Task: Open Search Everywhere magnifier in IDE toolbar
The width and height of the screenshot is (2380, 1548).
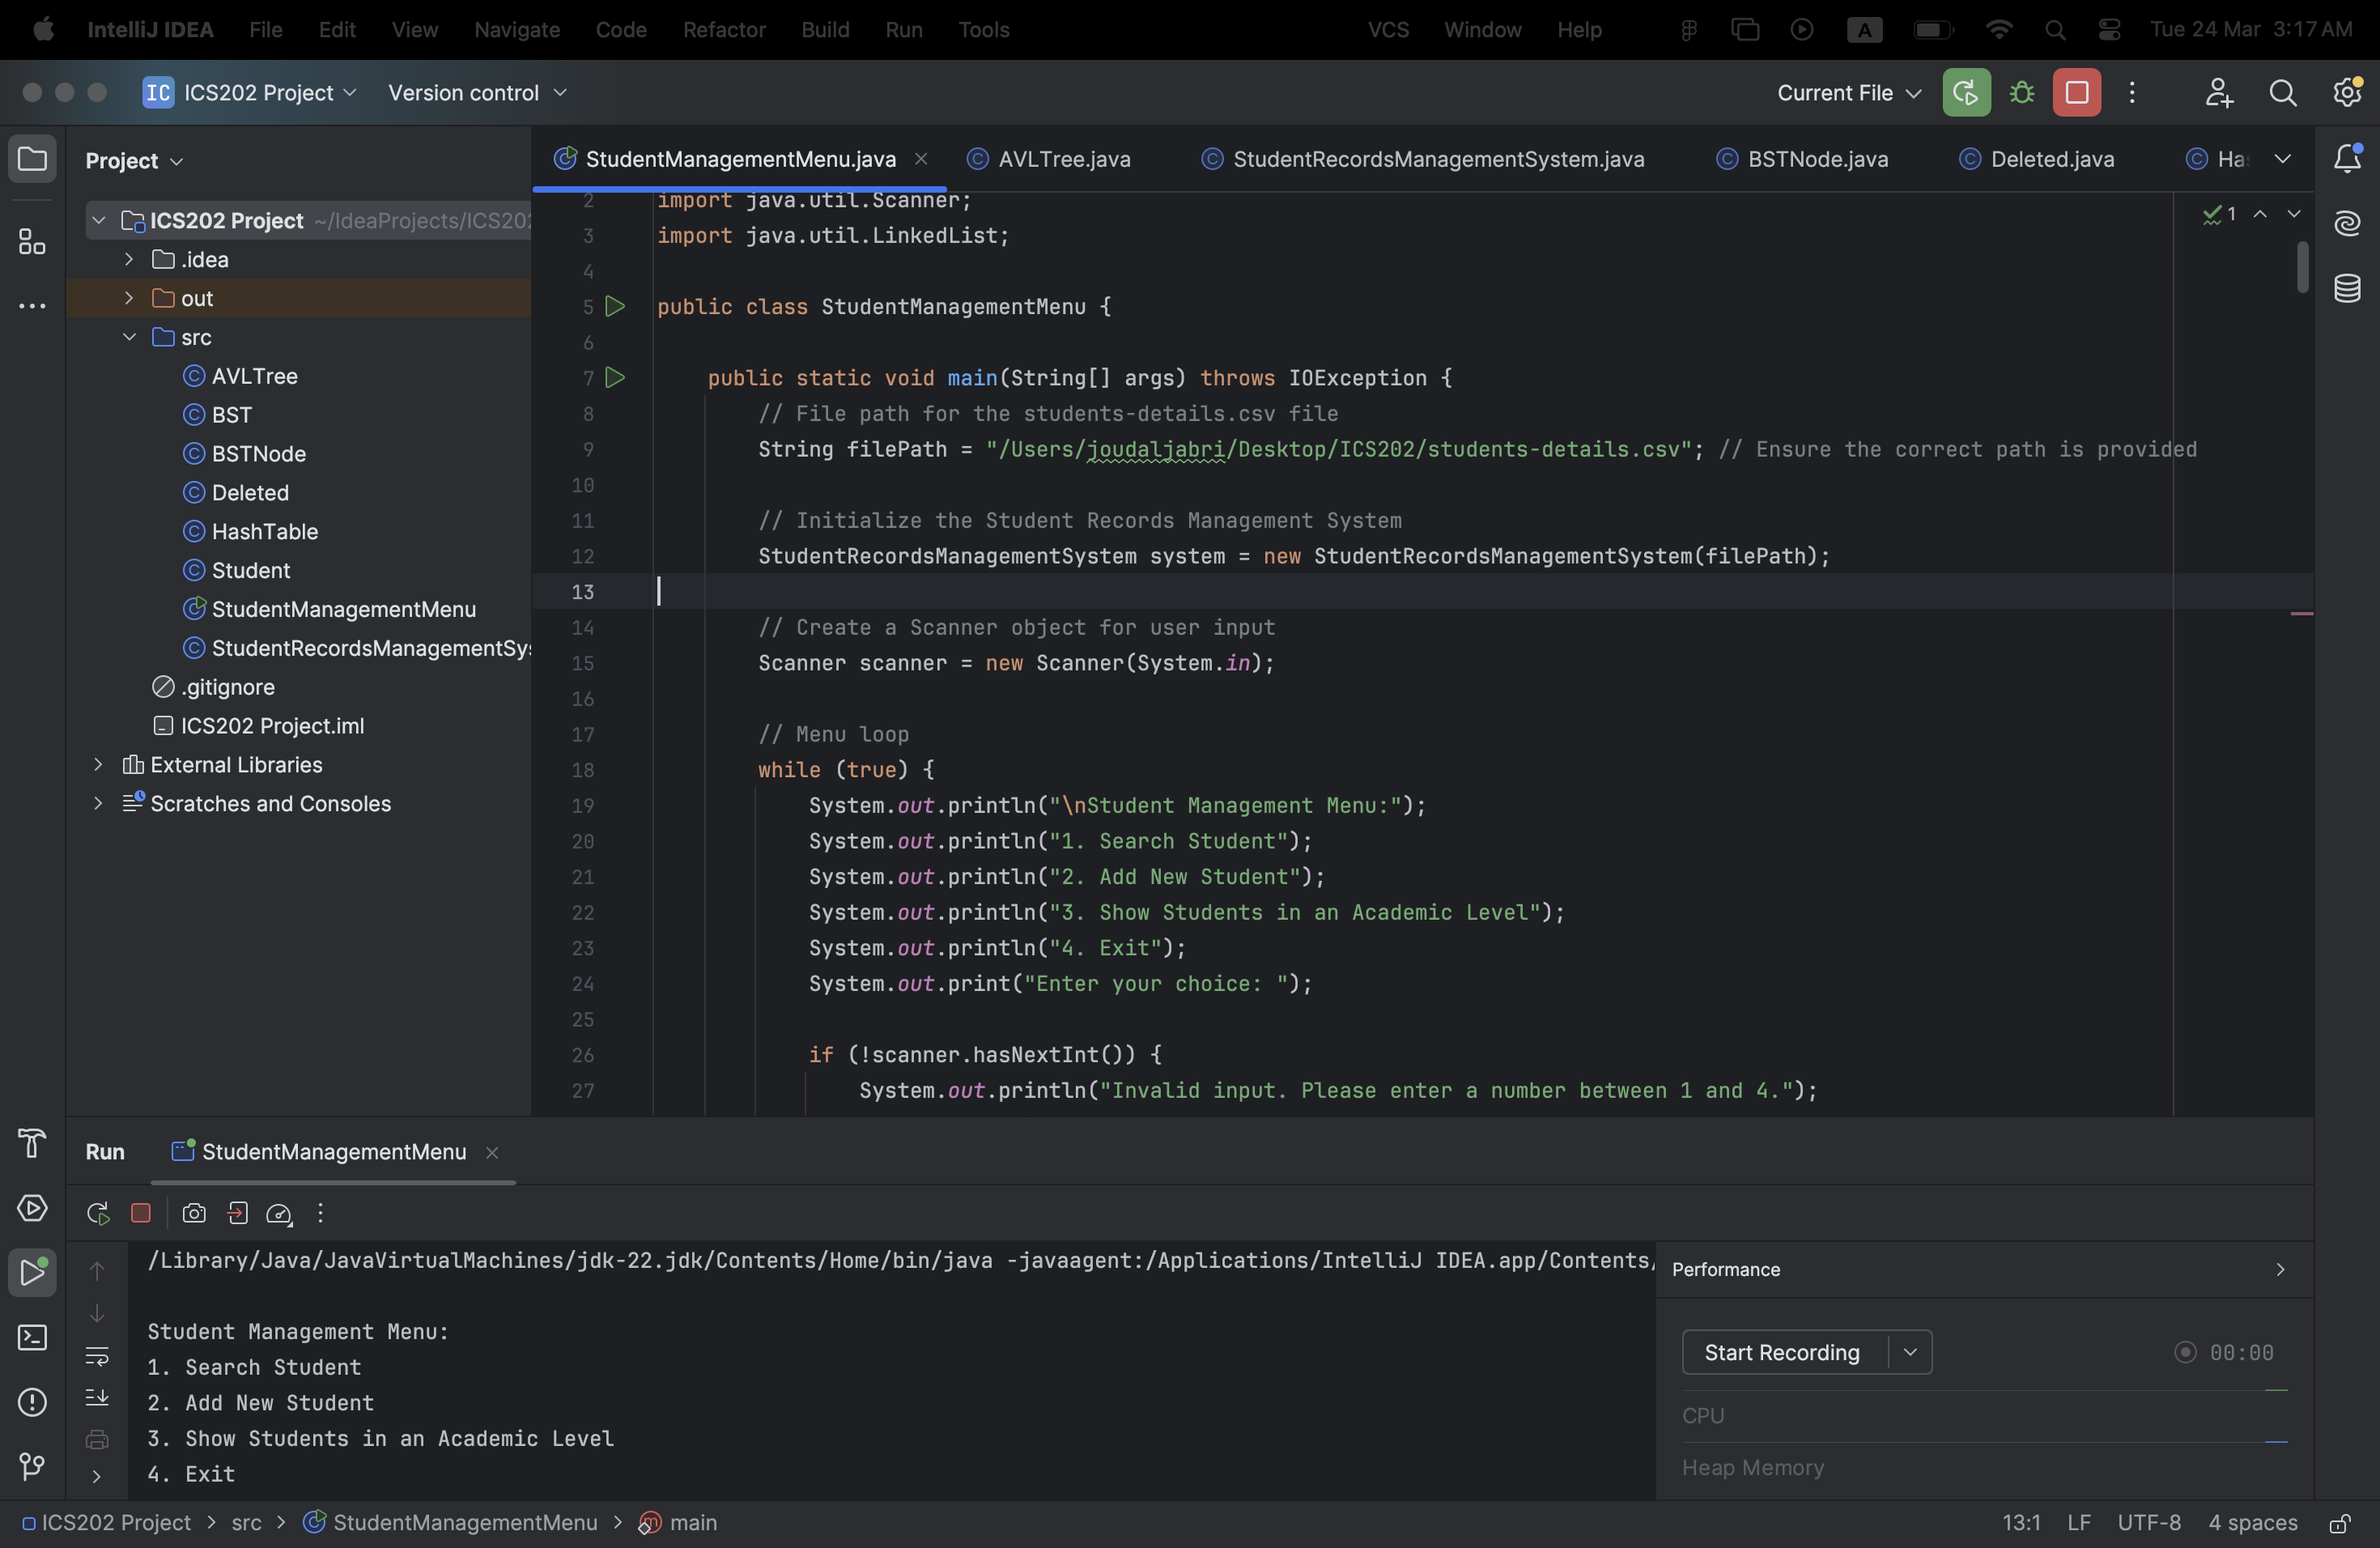Action: (x=2283, y=93)
